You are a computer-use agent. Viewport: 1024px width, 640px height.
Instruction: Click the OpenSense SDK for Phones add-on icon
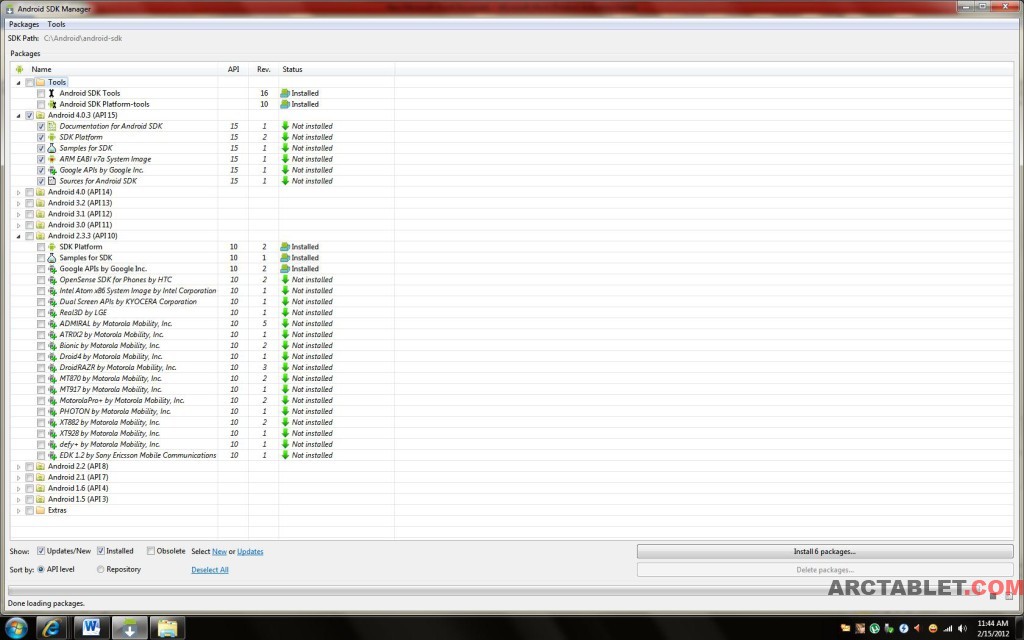52,280
